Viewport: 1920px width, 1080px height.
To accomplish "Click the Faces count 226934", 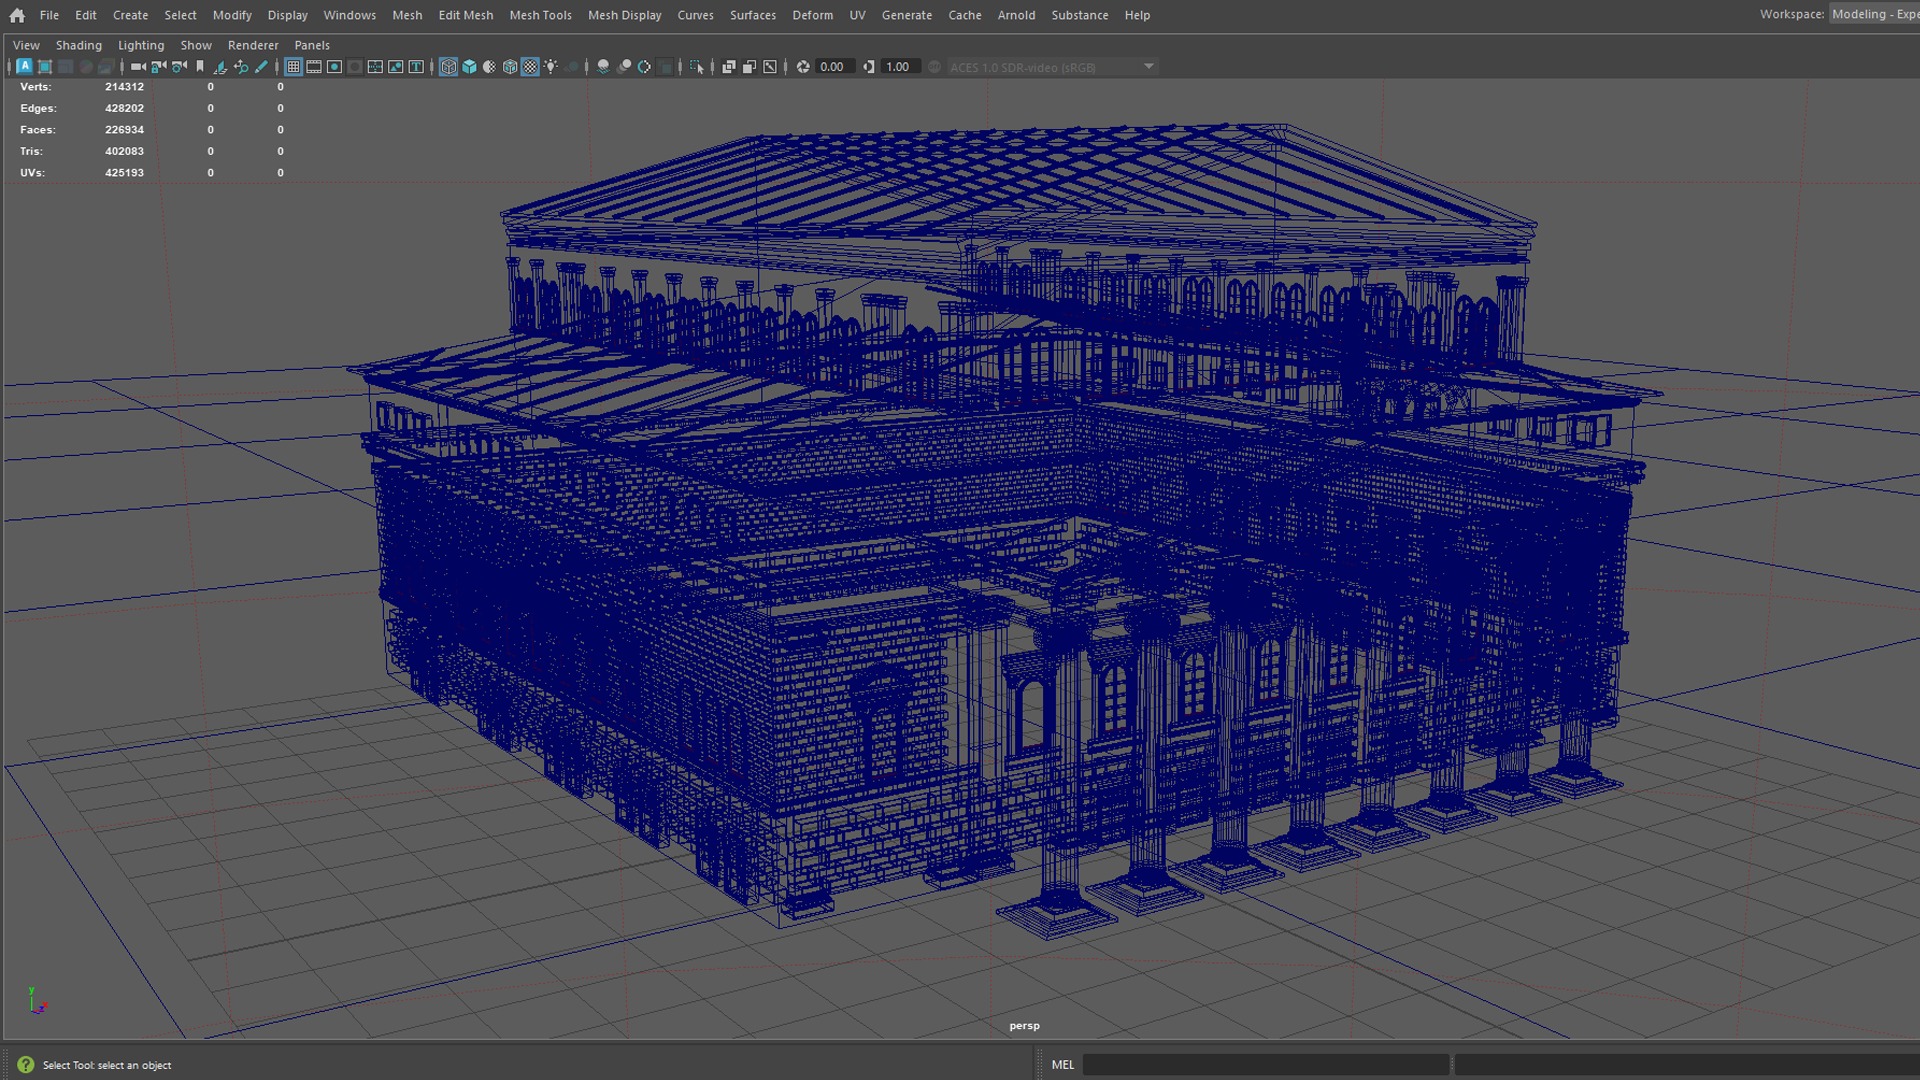I will coord(124,130).
